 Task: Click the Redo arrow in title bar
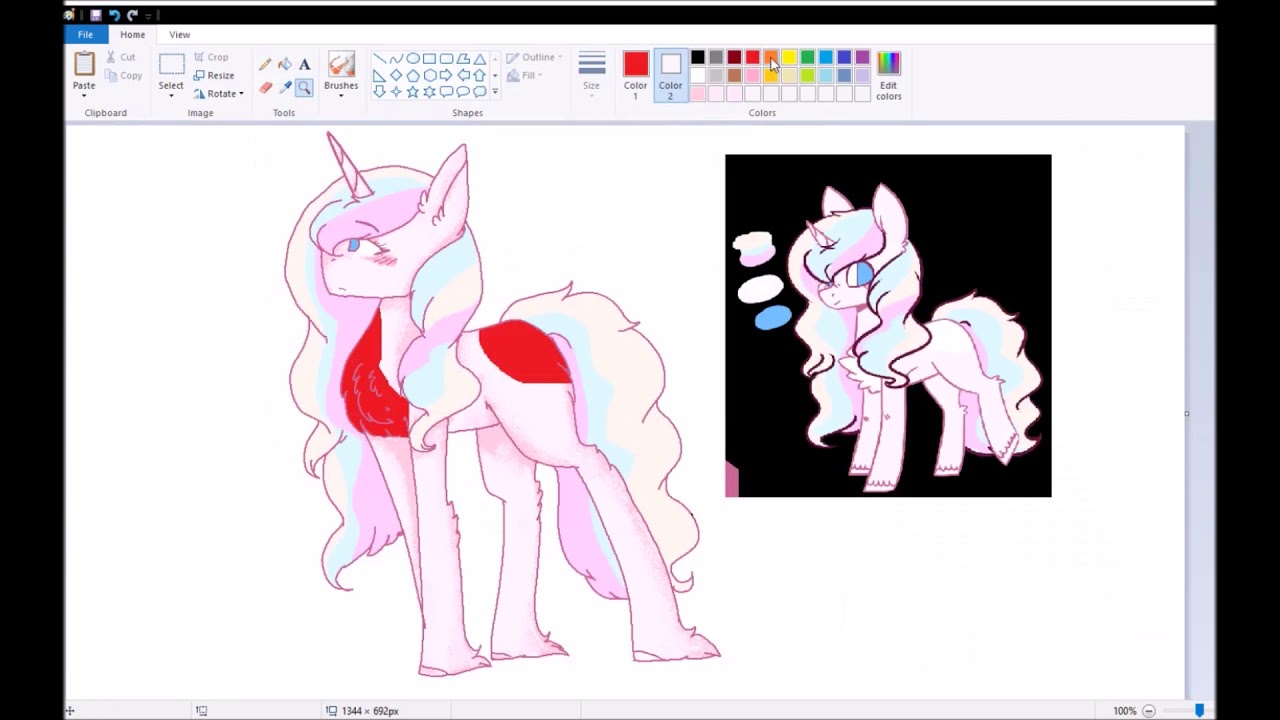click(132, 15)
